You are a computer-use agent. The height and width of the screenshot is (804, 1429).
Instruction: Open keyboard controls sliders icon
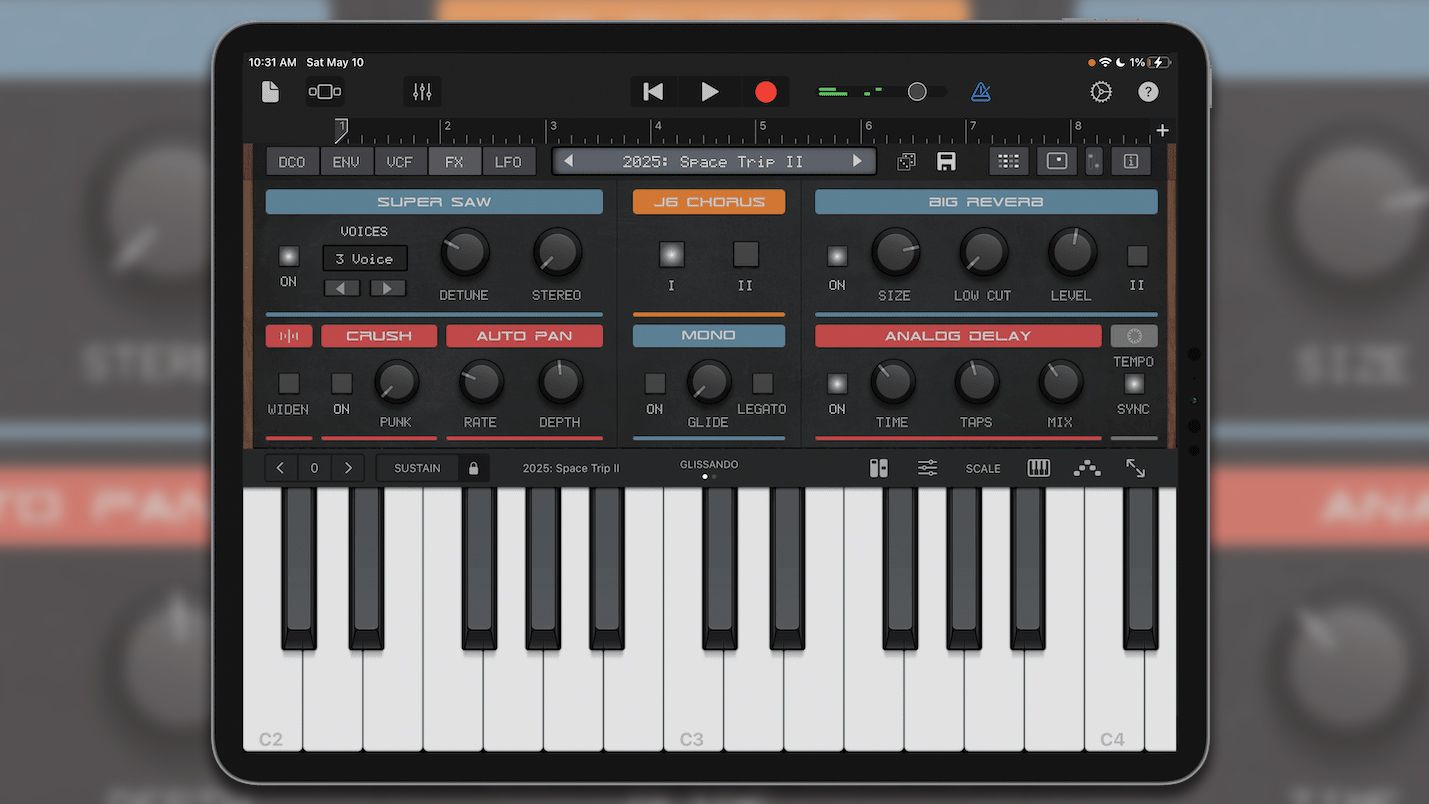point(928,468)
